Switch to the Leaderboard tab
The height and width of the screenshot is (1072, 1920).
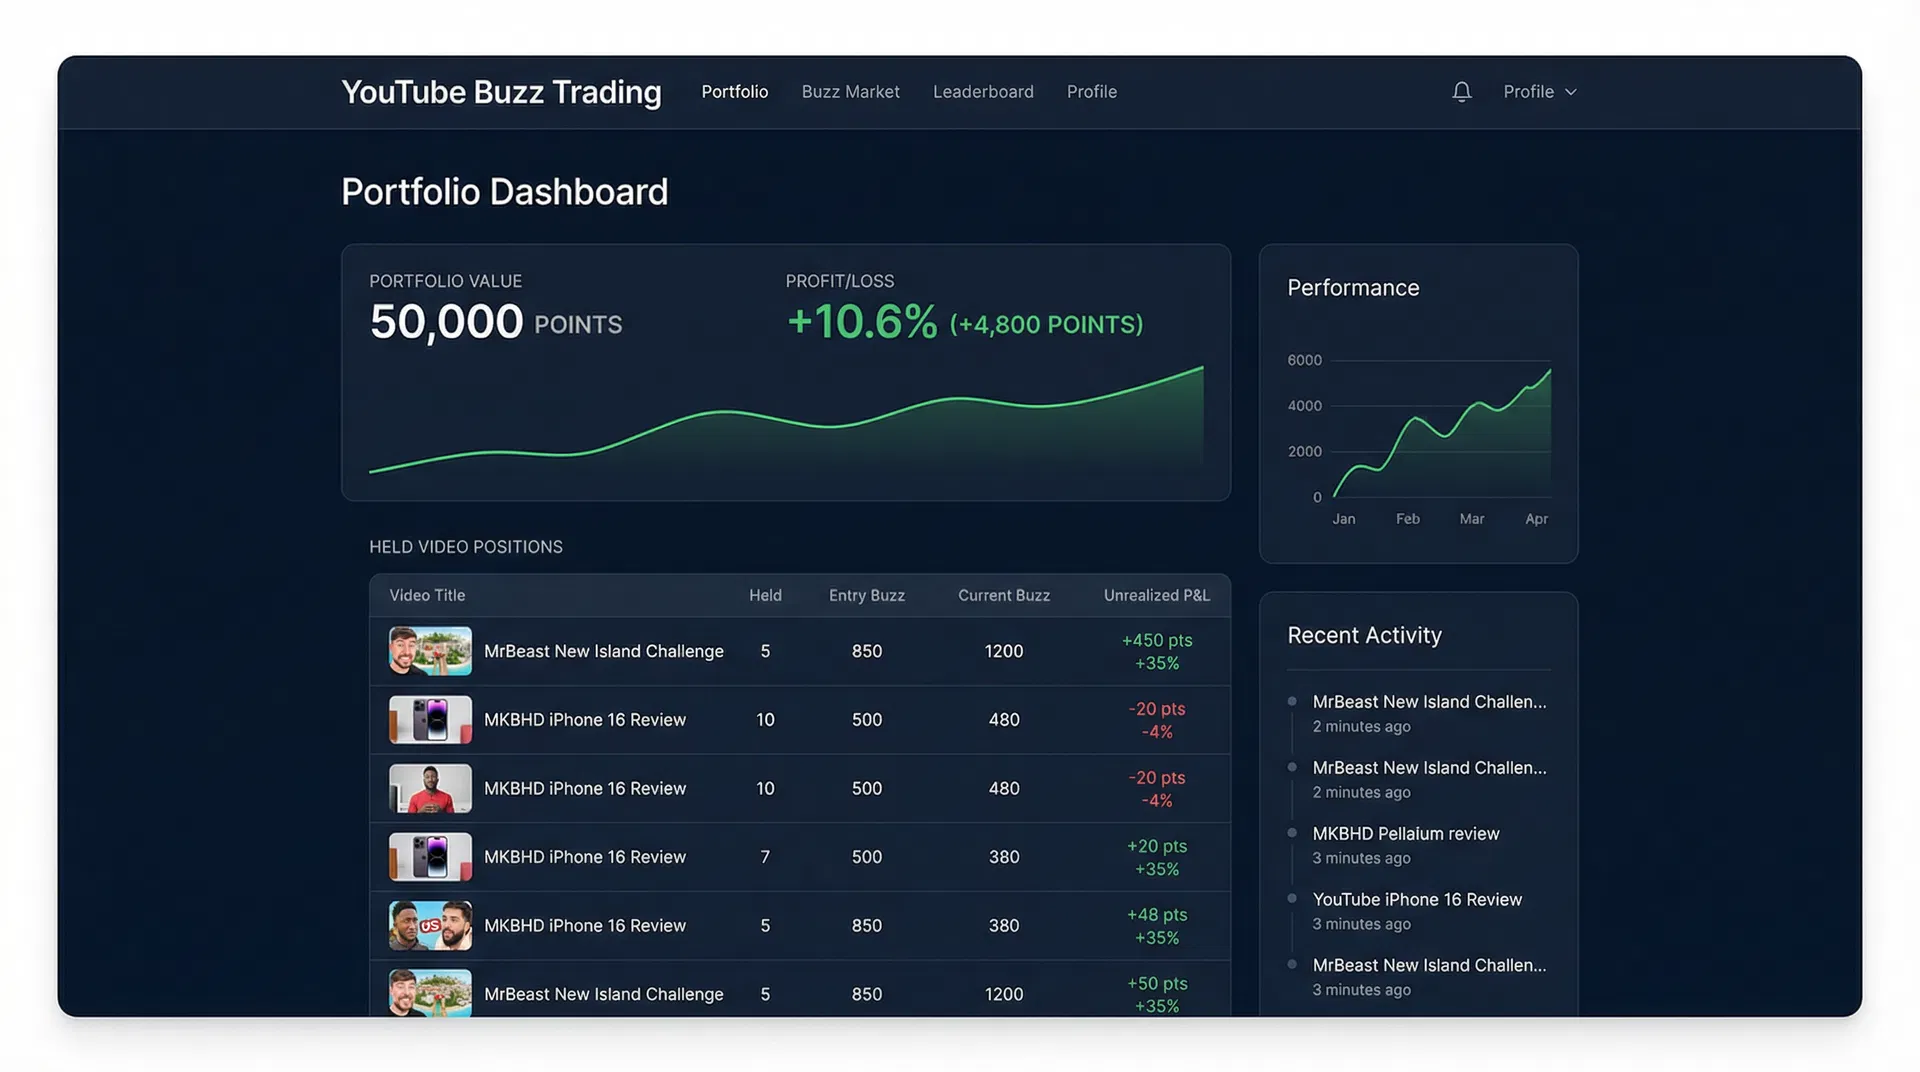[983, 92]
